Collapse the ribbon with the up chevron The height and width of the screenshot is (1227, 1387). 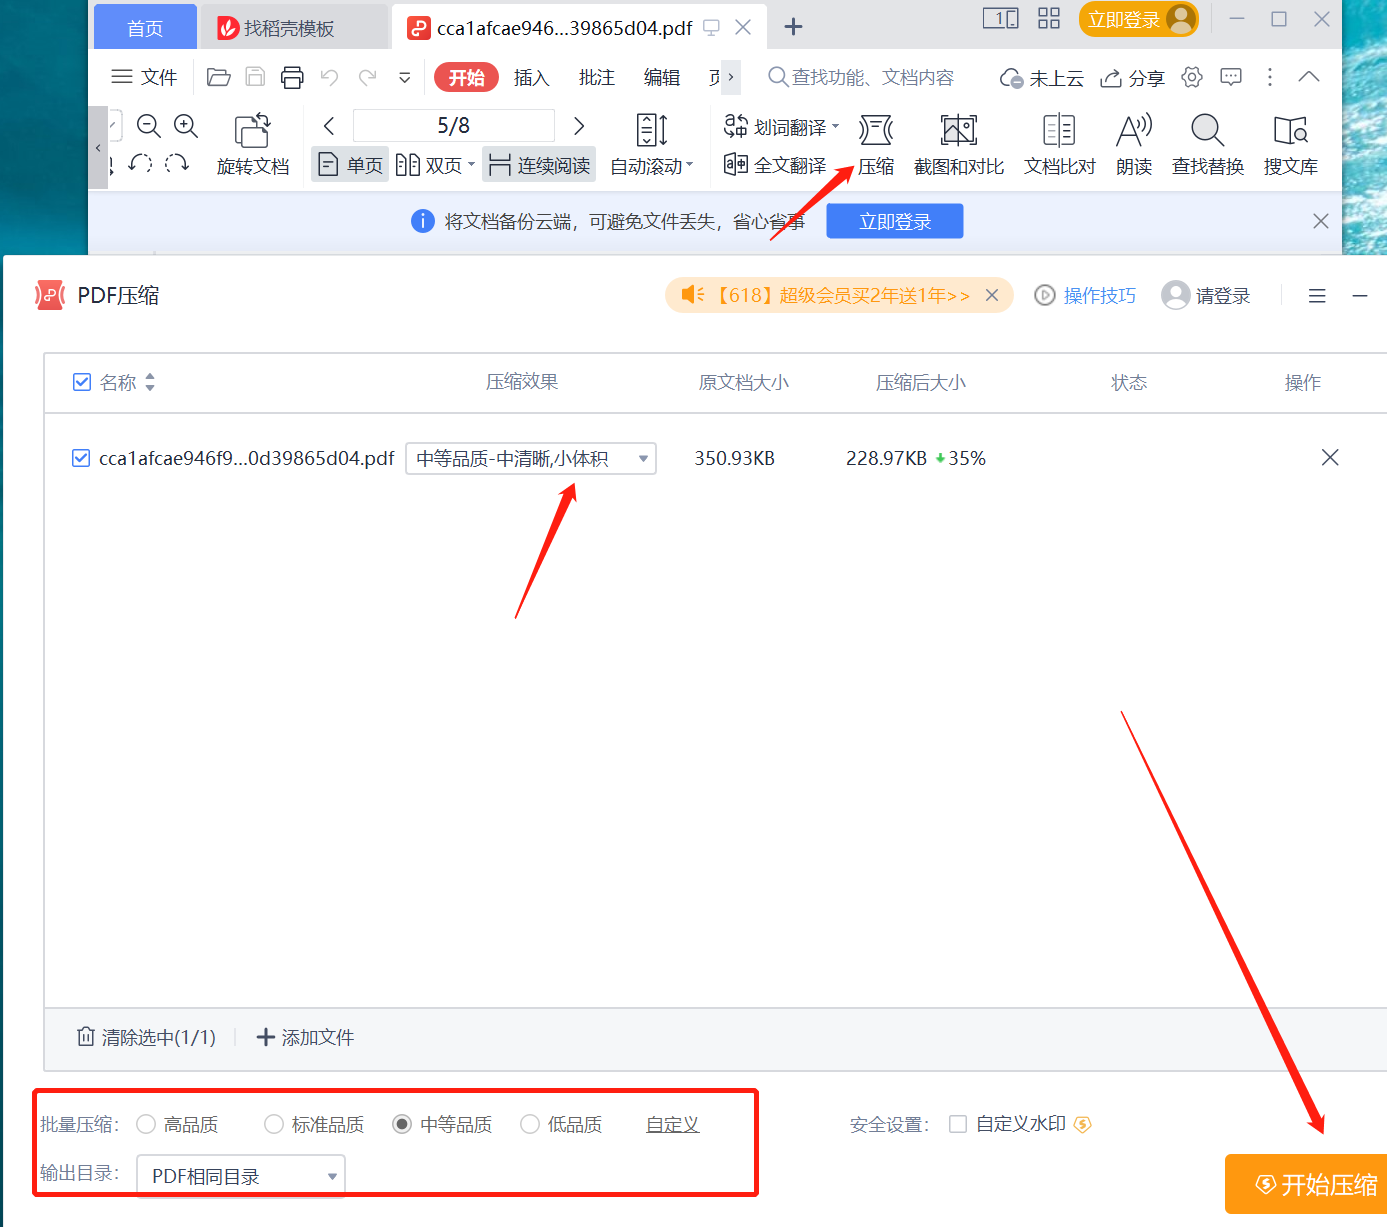tap(1308, 77)
